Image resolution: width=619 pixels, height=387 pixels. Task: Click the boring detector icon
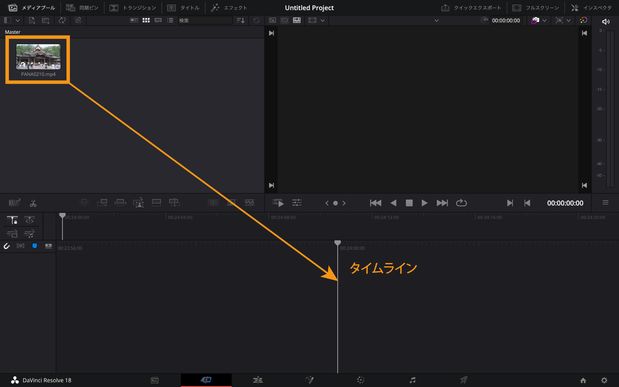click(15, 203)
